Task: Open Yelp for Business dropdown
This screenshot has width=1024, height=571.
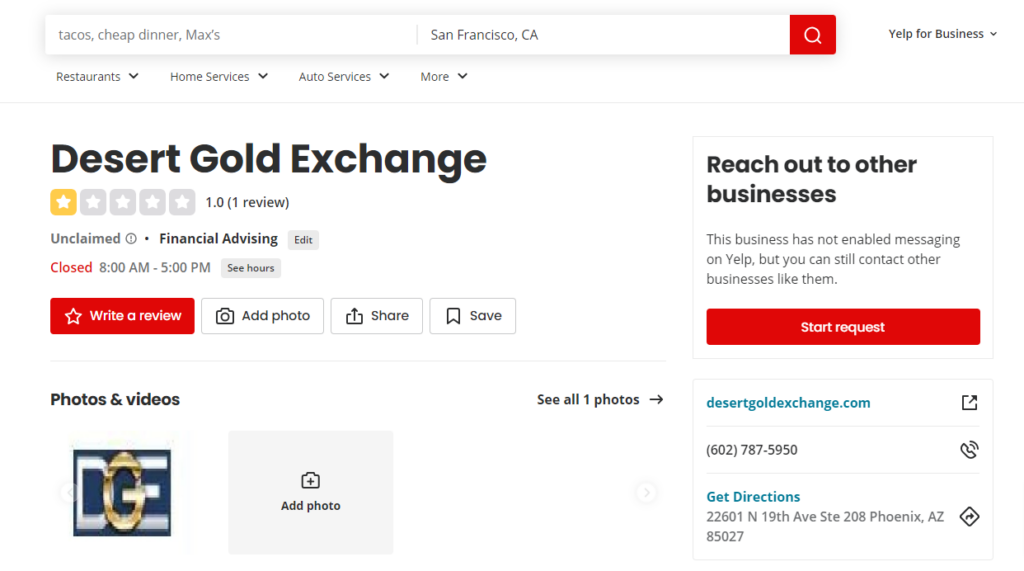Action: click(x=942, y=34)
